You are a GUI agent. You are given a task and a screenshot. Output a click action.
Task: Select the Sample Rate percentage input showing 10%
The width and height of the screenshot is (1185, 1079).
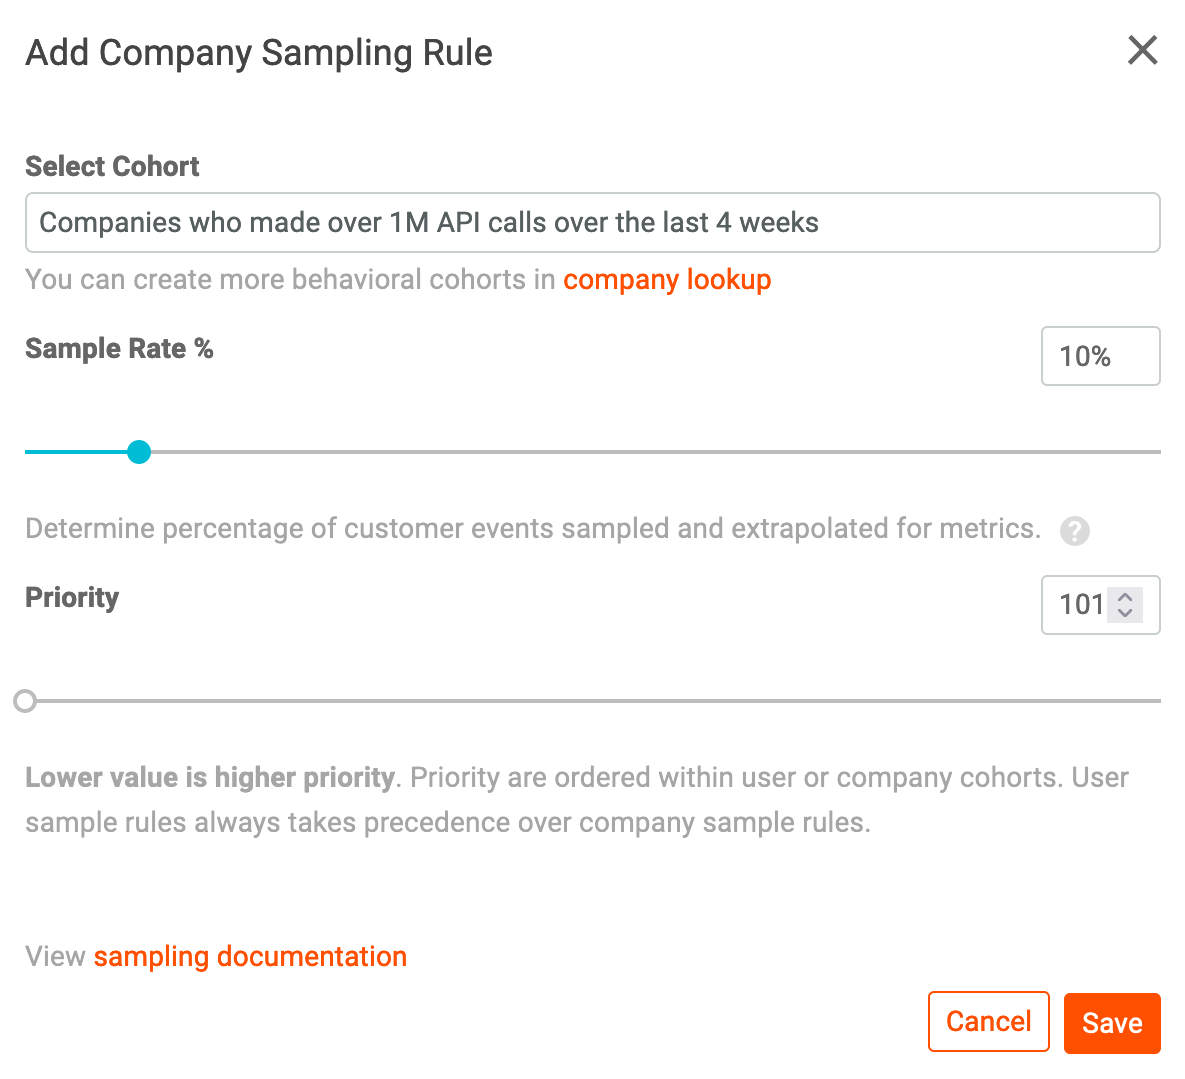coord(1100,356)
